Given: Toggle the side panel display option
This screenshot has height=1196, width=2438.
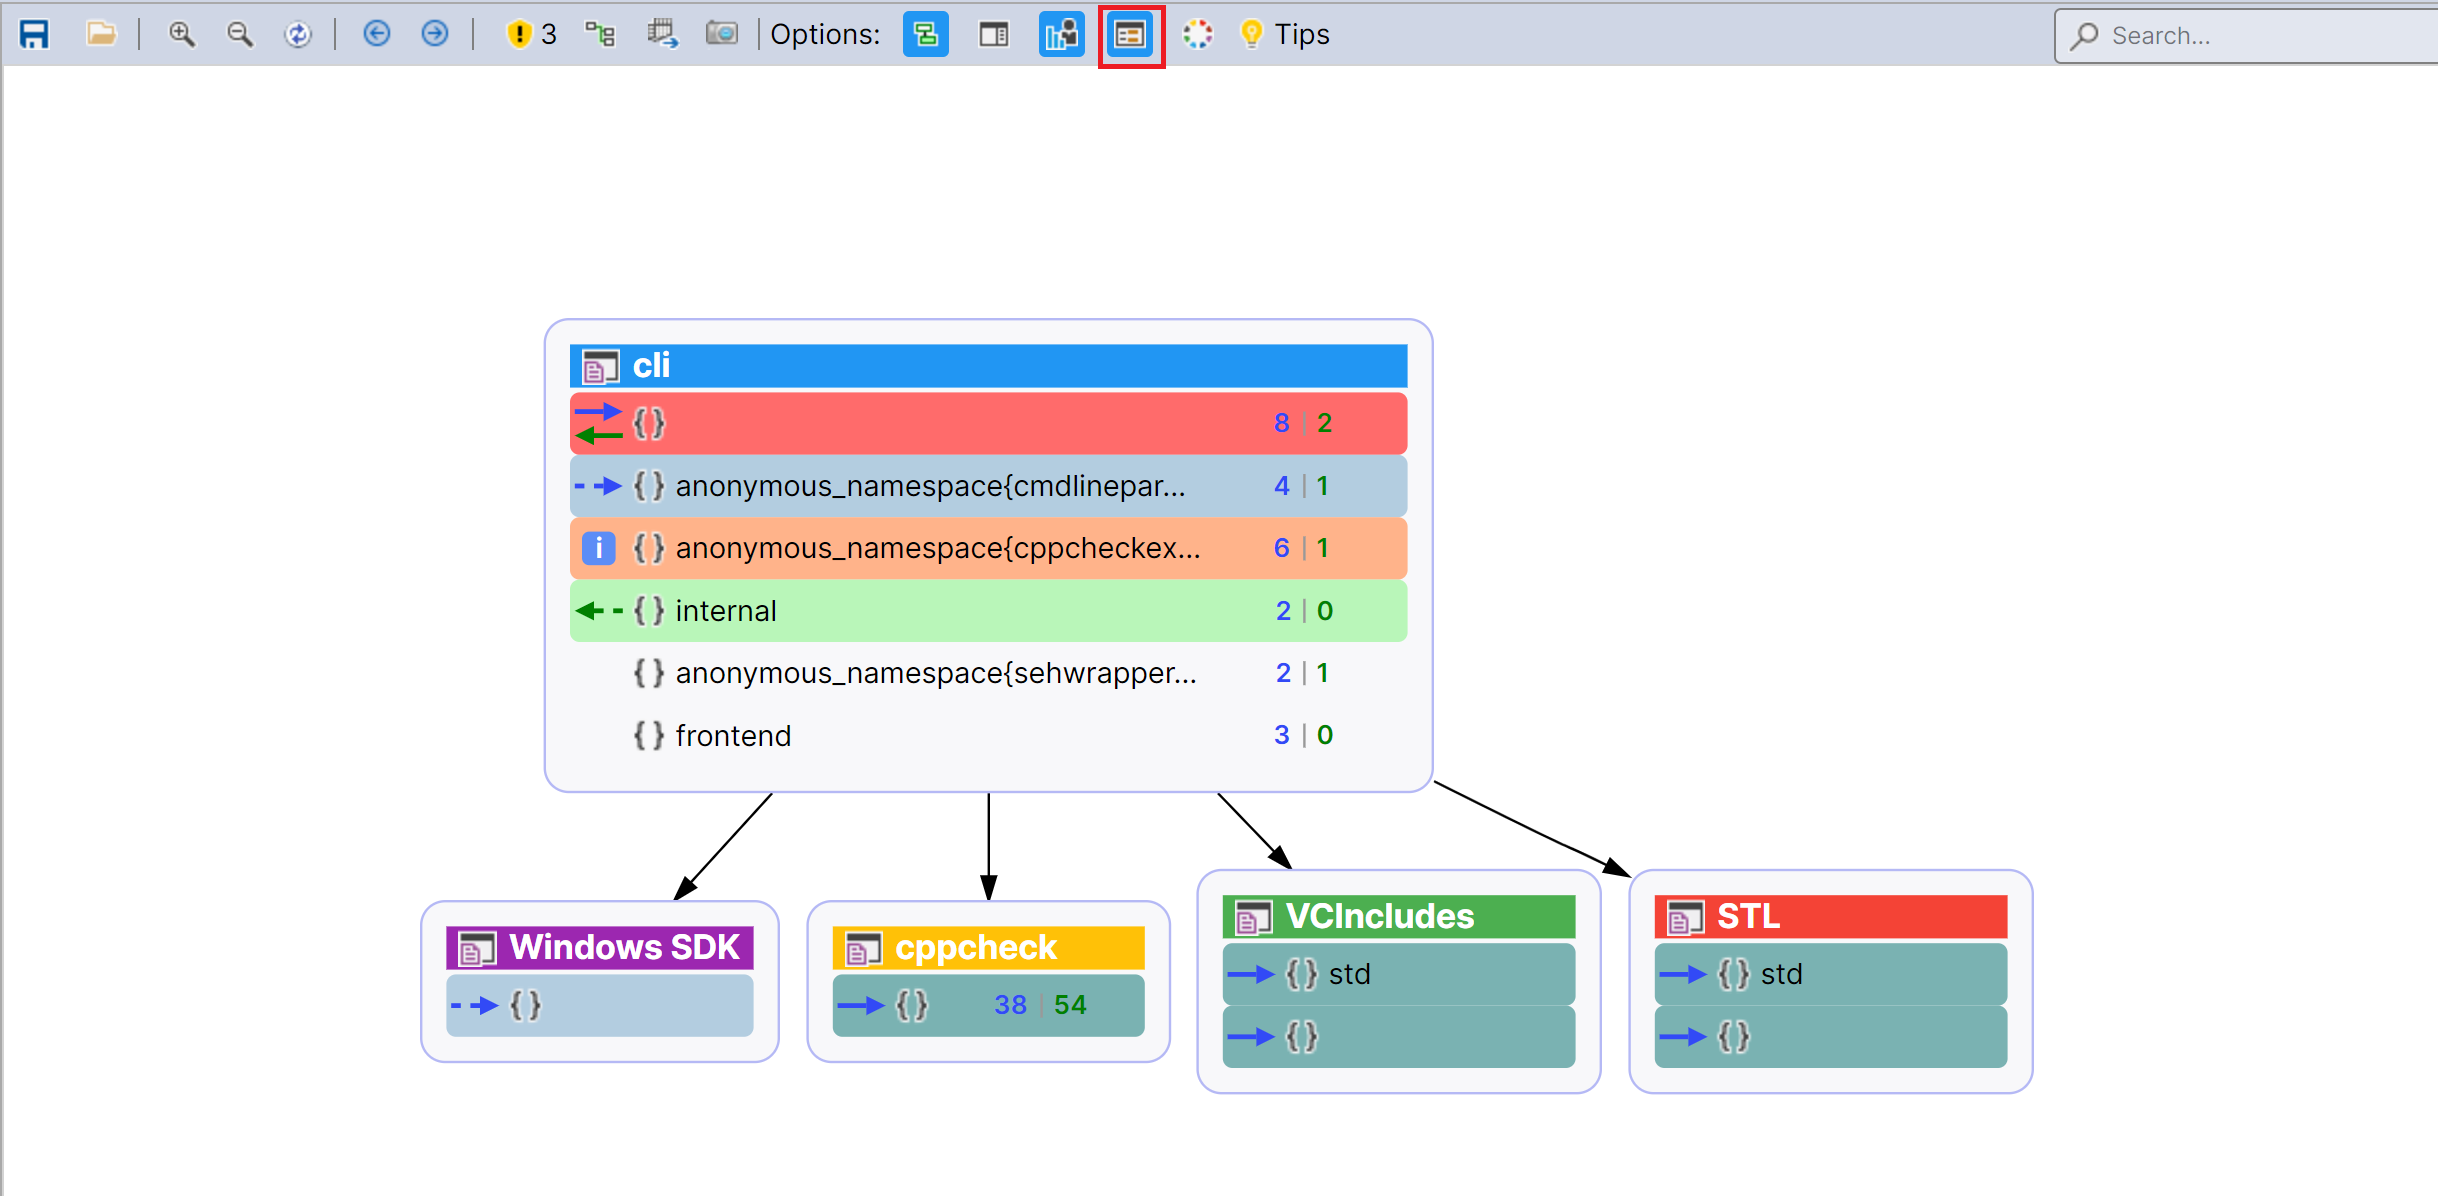Looking at the screenshot, I should [991, 33].
